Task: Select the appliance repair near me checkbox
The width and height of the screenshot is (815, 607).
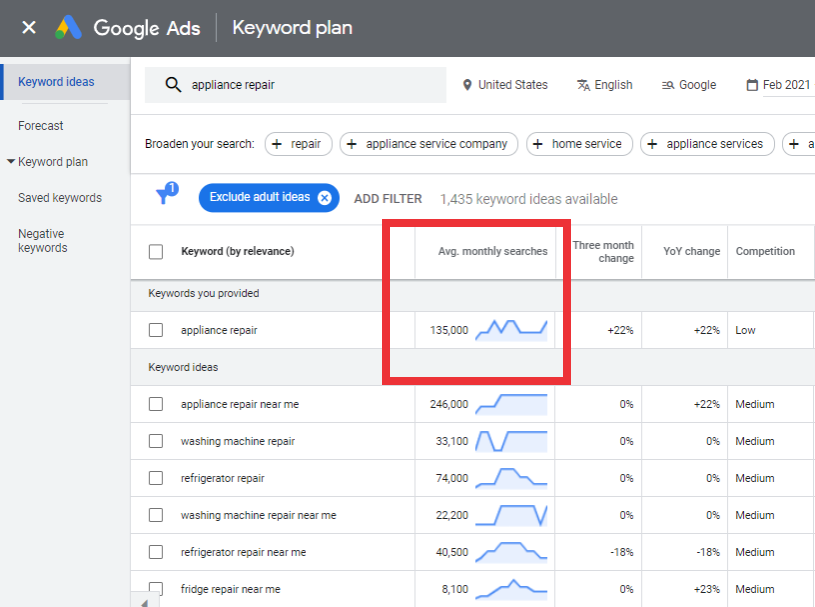Action: point(156,404)
